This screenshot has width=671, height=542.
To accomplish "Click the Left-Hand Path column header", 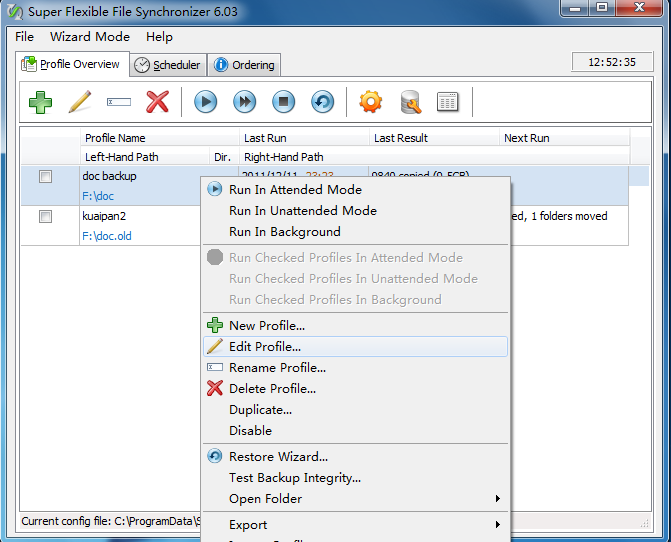I will click(145, 157).
